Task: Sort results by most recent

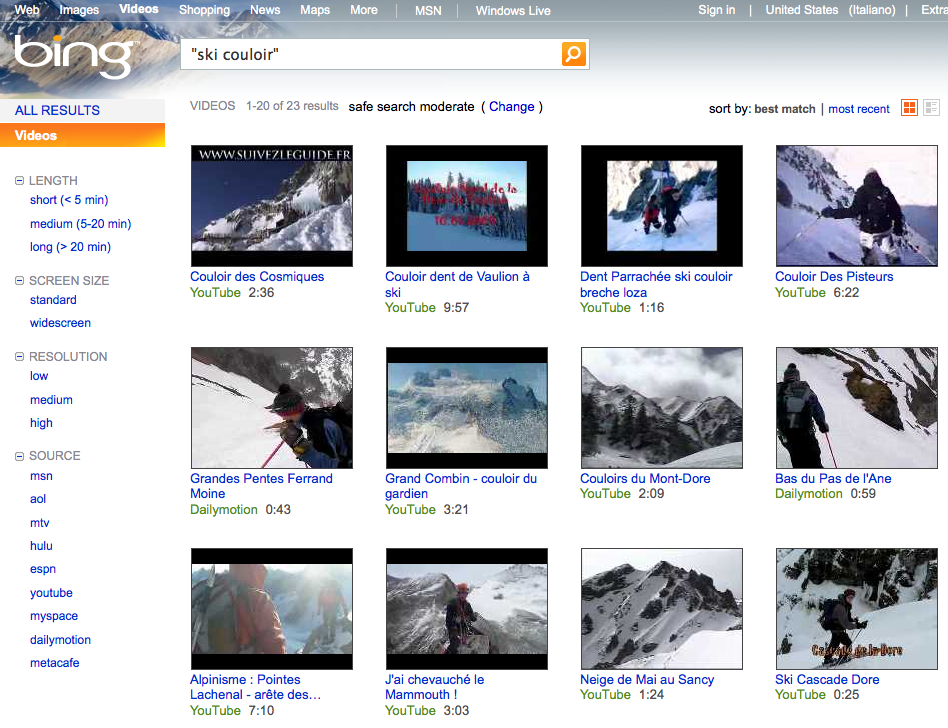Action: [858, 109]
